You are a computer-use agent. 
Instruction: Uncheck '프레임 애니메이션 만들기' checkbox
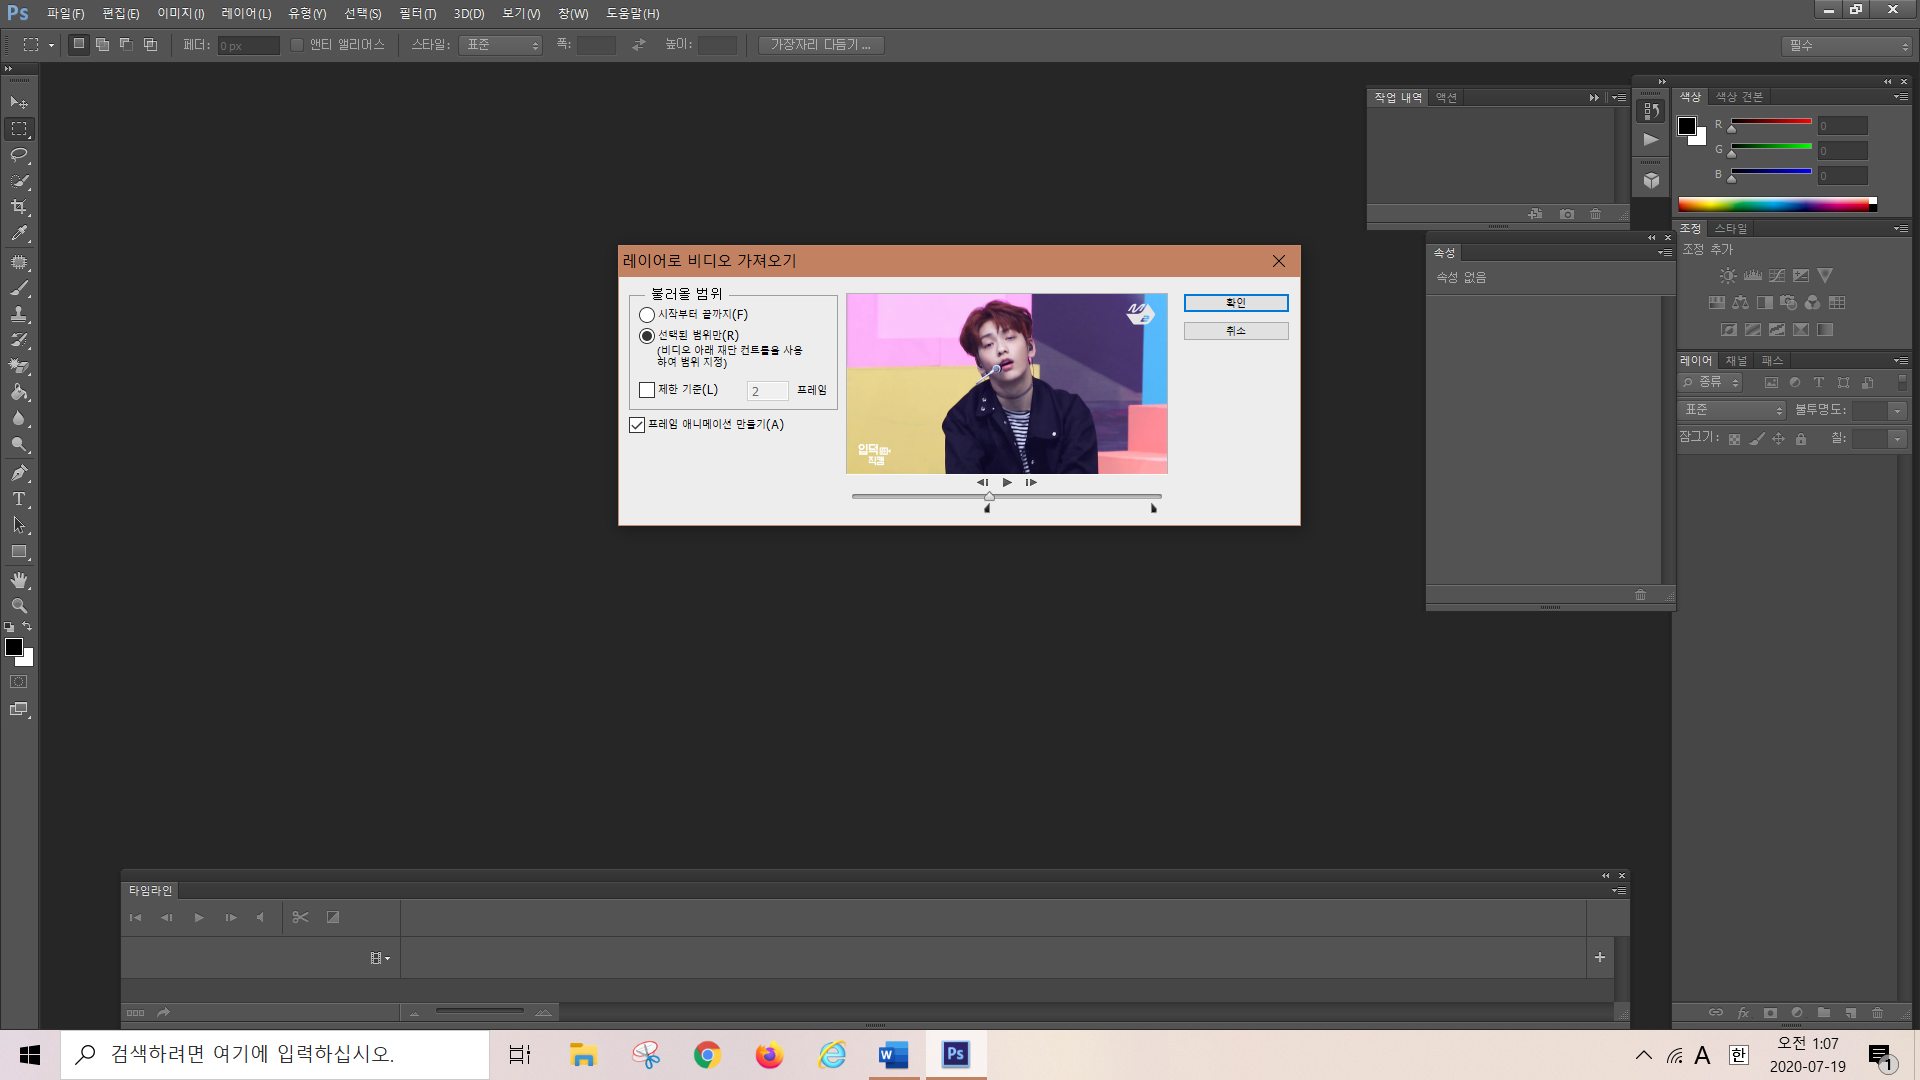(637, 425)
